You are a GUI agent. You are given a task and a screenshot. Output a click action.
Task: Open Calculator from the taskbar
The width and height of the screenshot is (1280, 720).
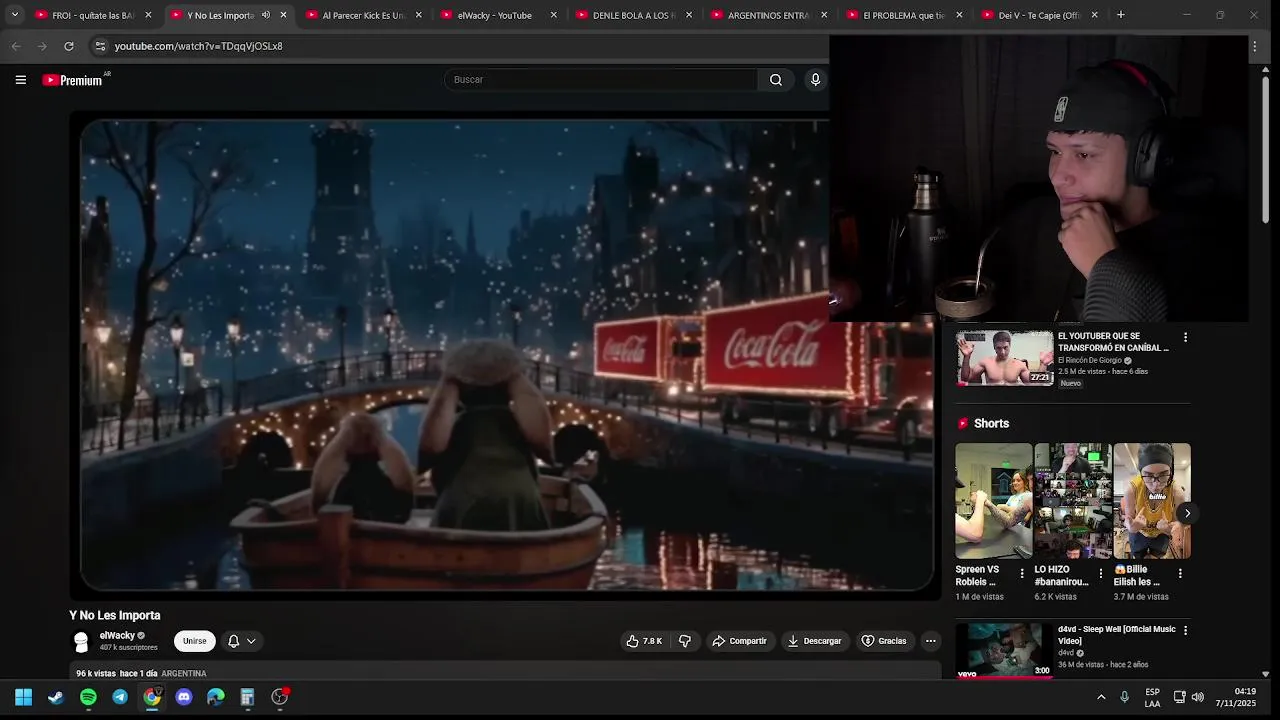[248, 697]
